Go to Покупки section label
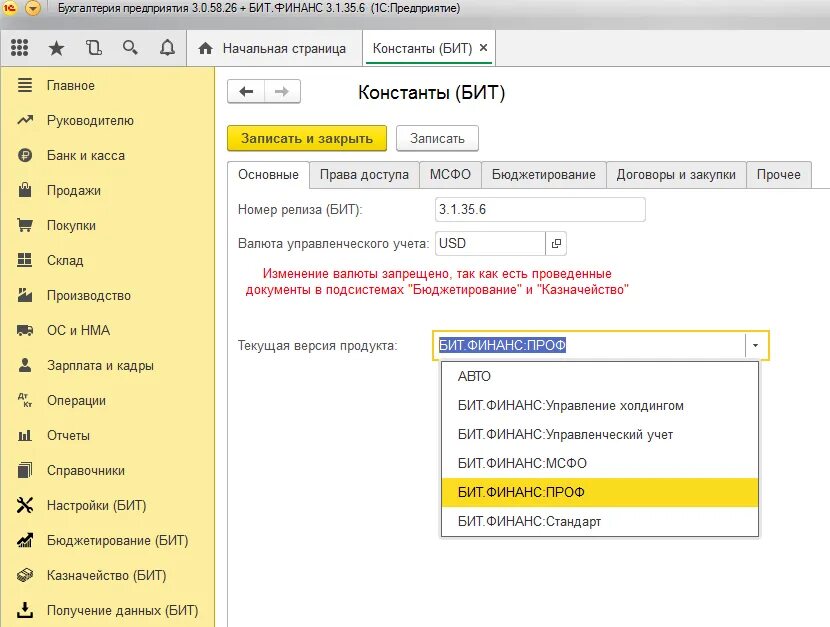Viewport: 830px width, 627px height. pyautogui.click(x=71, y=225)
